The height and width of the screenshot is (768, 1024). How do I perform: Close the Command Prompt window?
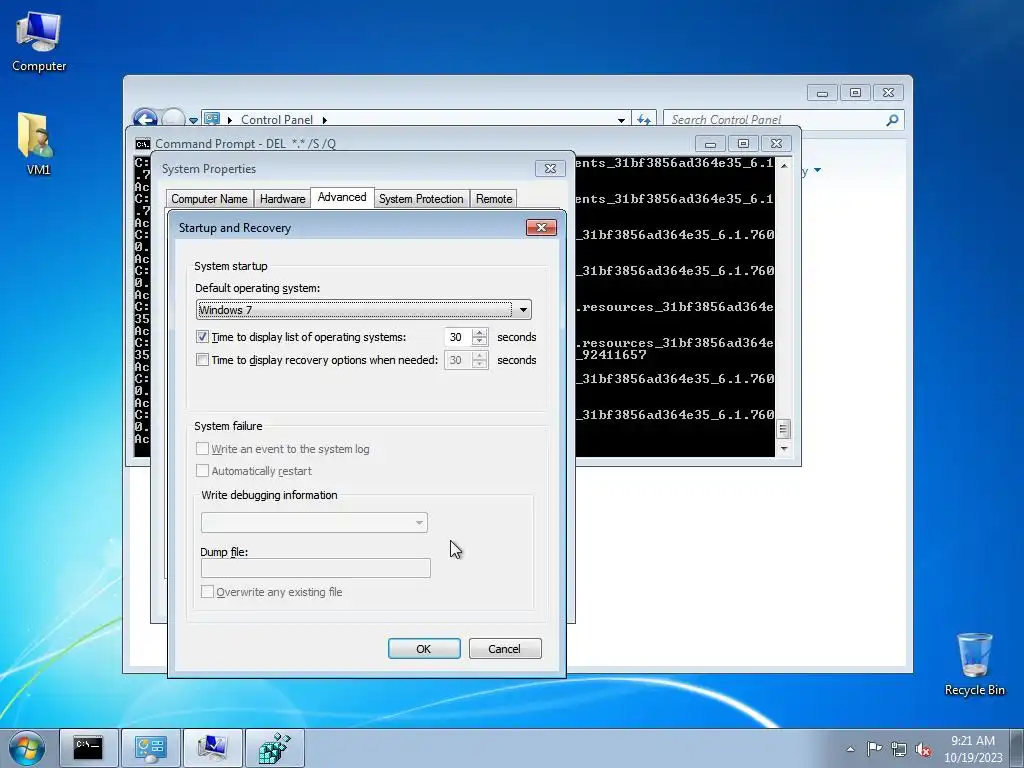pos(776,144)
